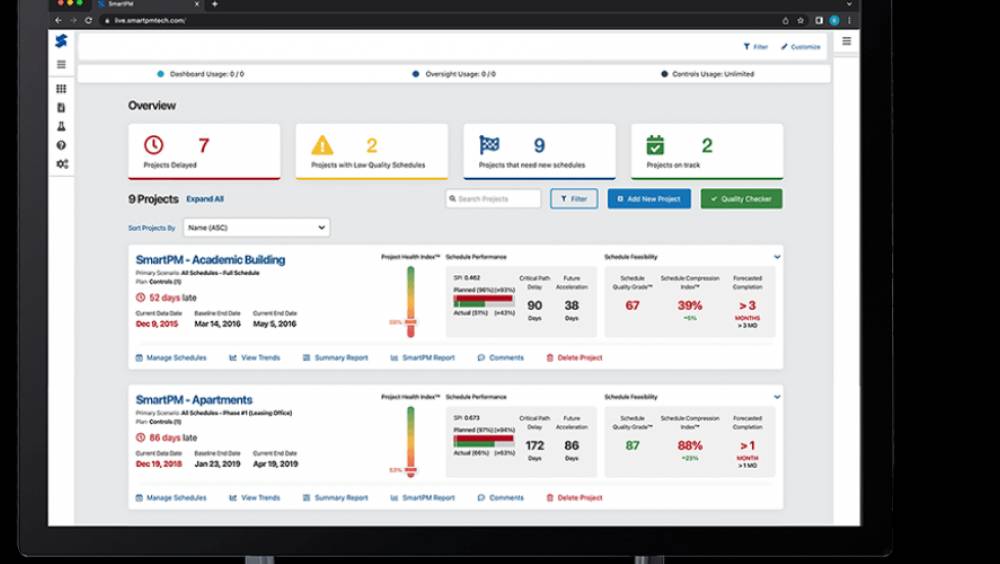Click the yellow warning triangle icon
Image resolution: width=1000 pixels, height=564 pixels.
pos(322,145)
